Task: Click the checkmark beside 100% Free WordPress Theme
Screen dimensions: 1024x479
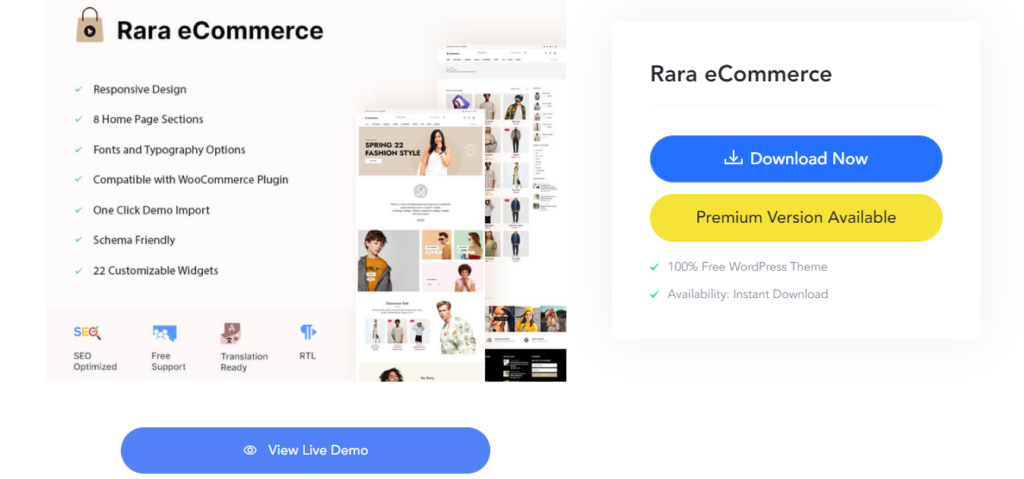Action: pyautogui.click(x=654, y=267)
